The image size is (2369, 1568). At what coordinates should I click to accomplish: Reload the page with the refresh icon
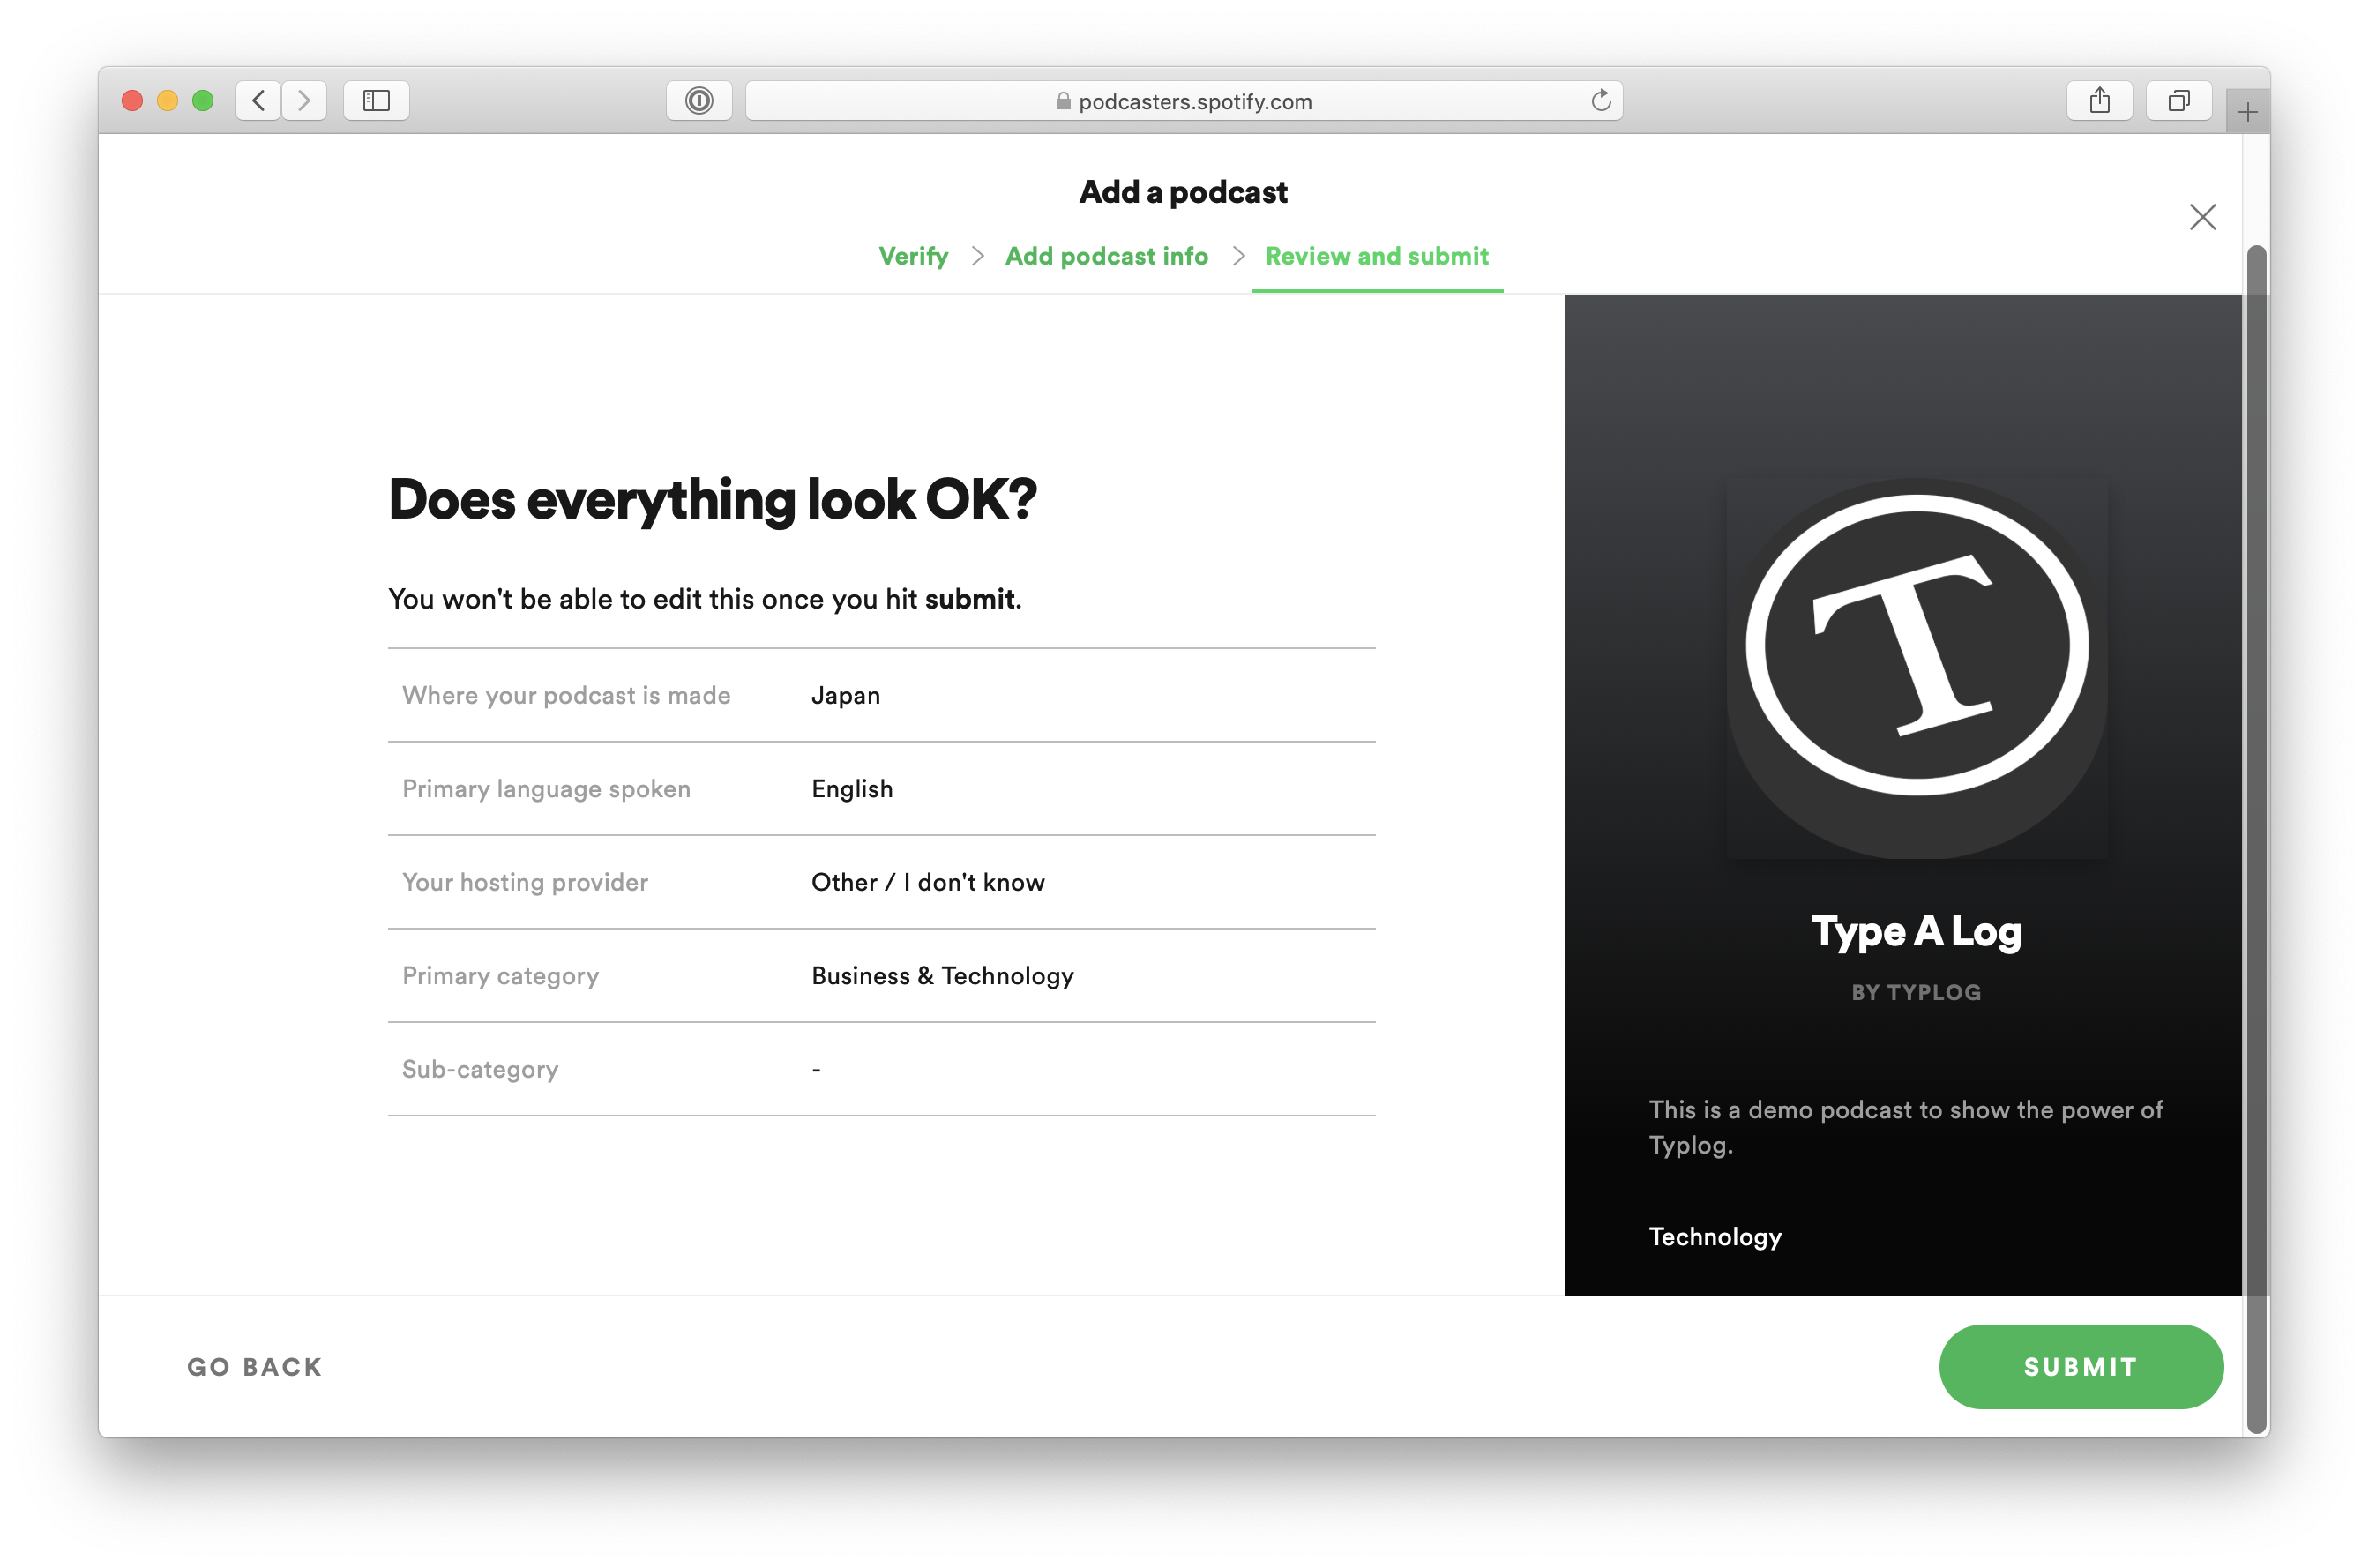point(1600,101)
